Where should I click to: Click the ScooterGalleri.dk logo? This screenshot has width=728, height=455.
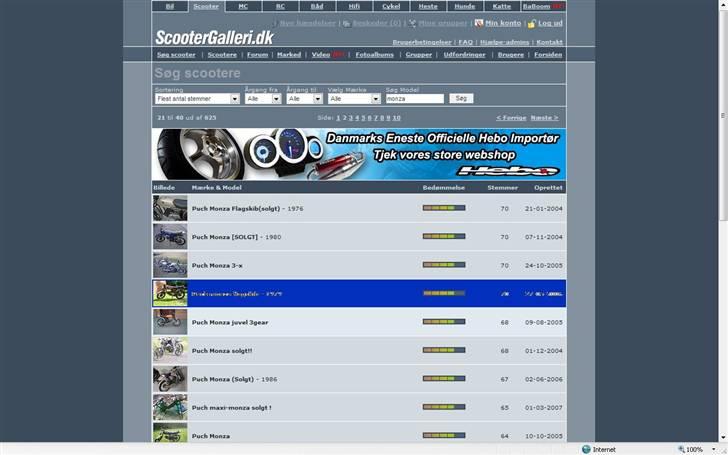(214, 37)
